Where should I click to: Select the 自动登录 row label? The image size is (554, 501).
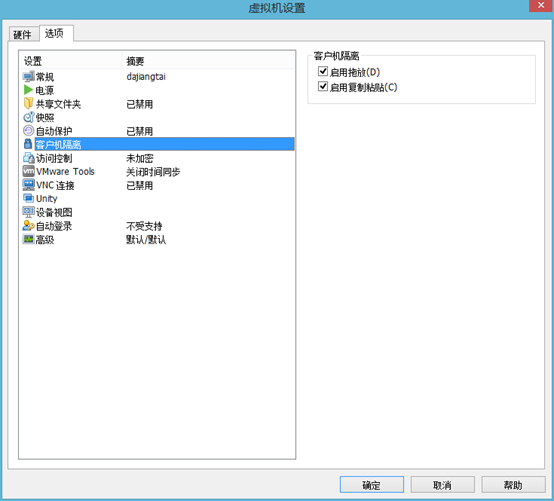pyautogui.click(x=54, y=226)
